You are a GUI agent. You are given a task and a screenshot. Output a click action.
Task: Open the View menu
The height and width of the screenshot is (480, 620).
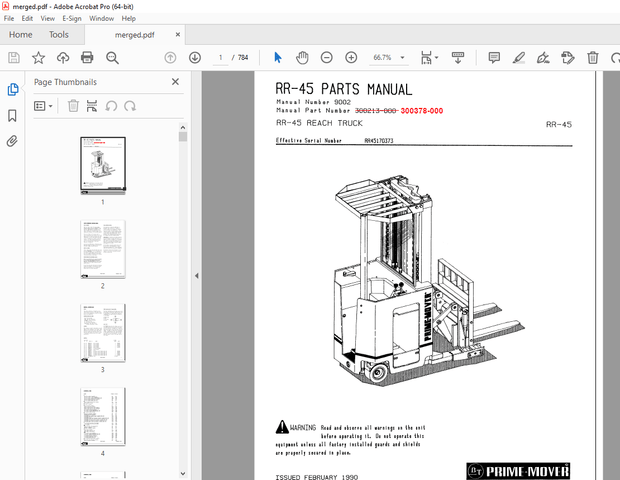click(47, 19)
